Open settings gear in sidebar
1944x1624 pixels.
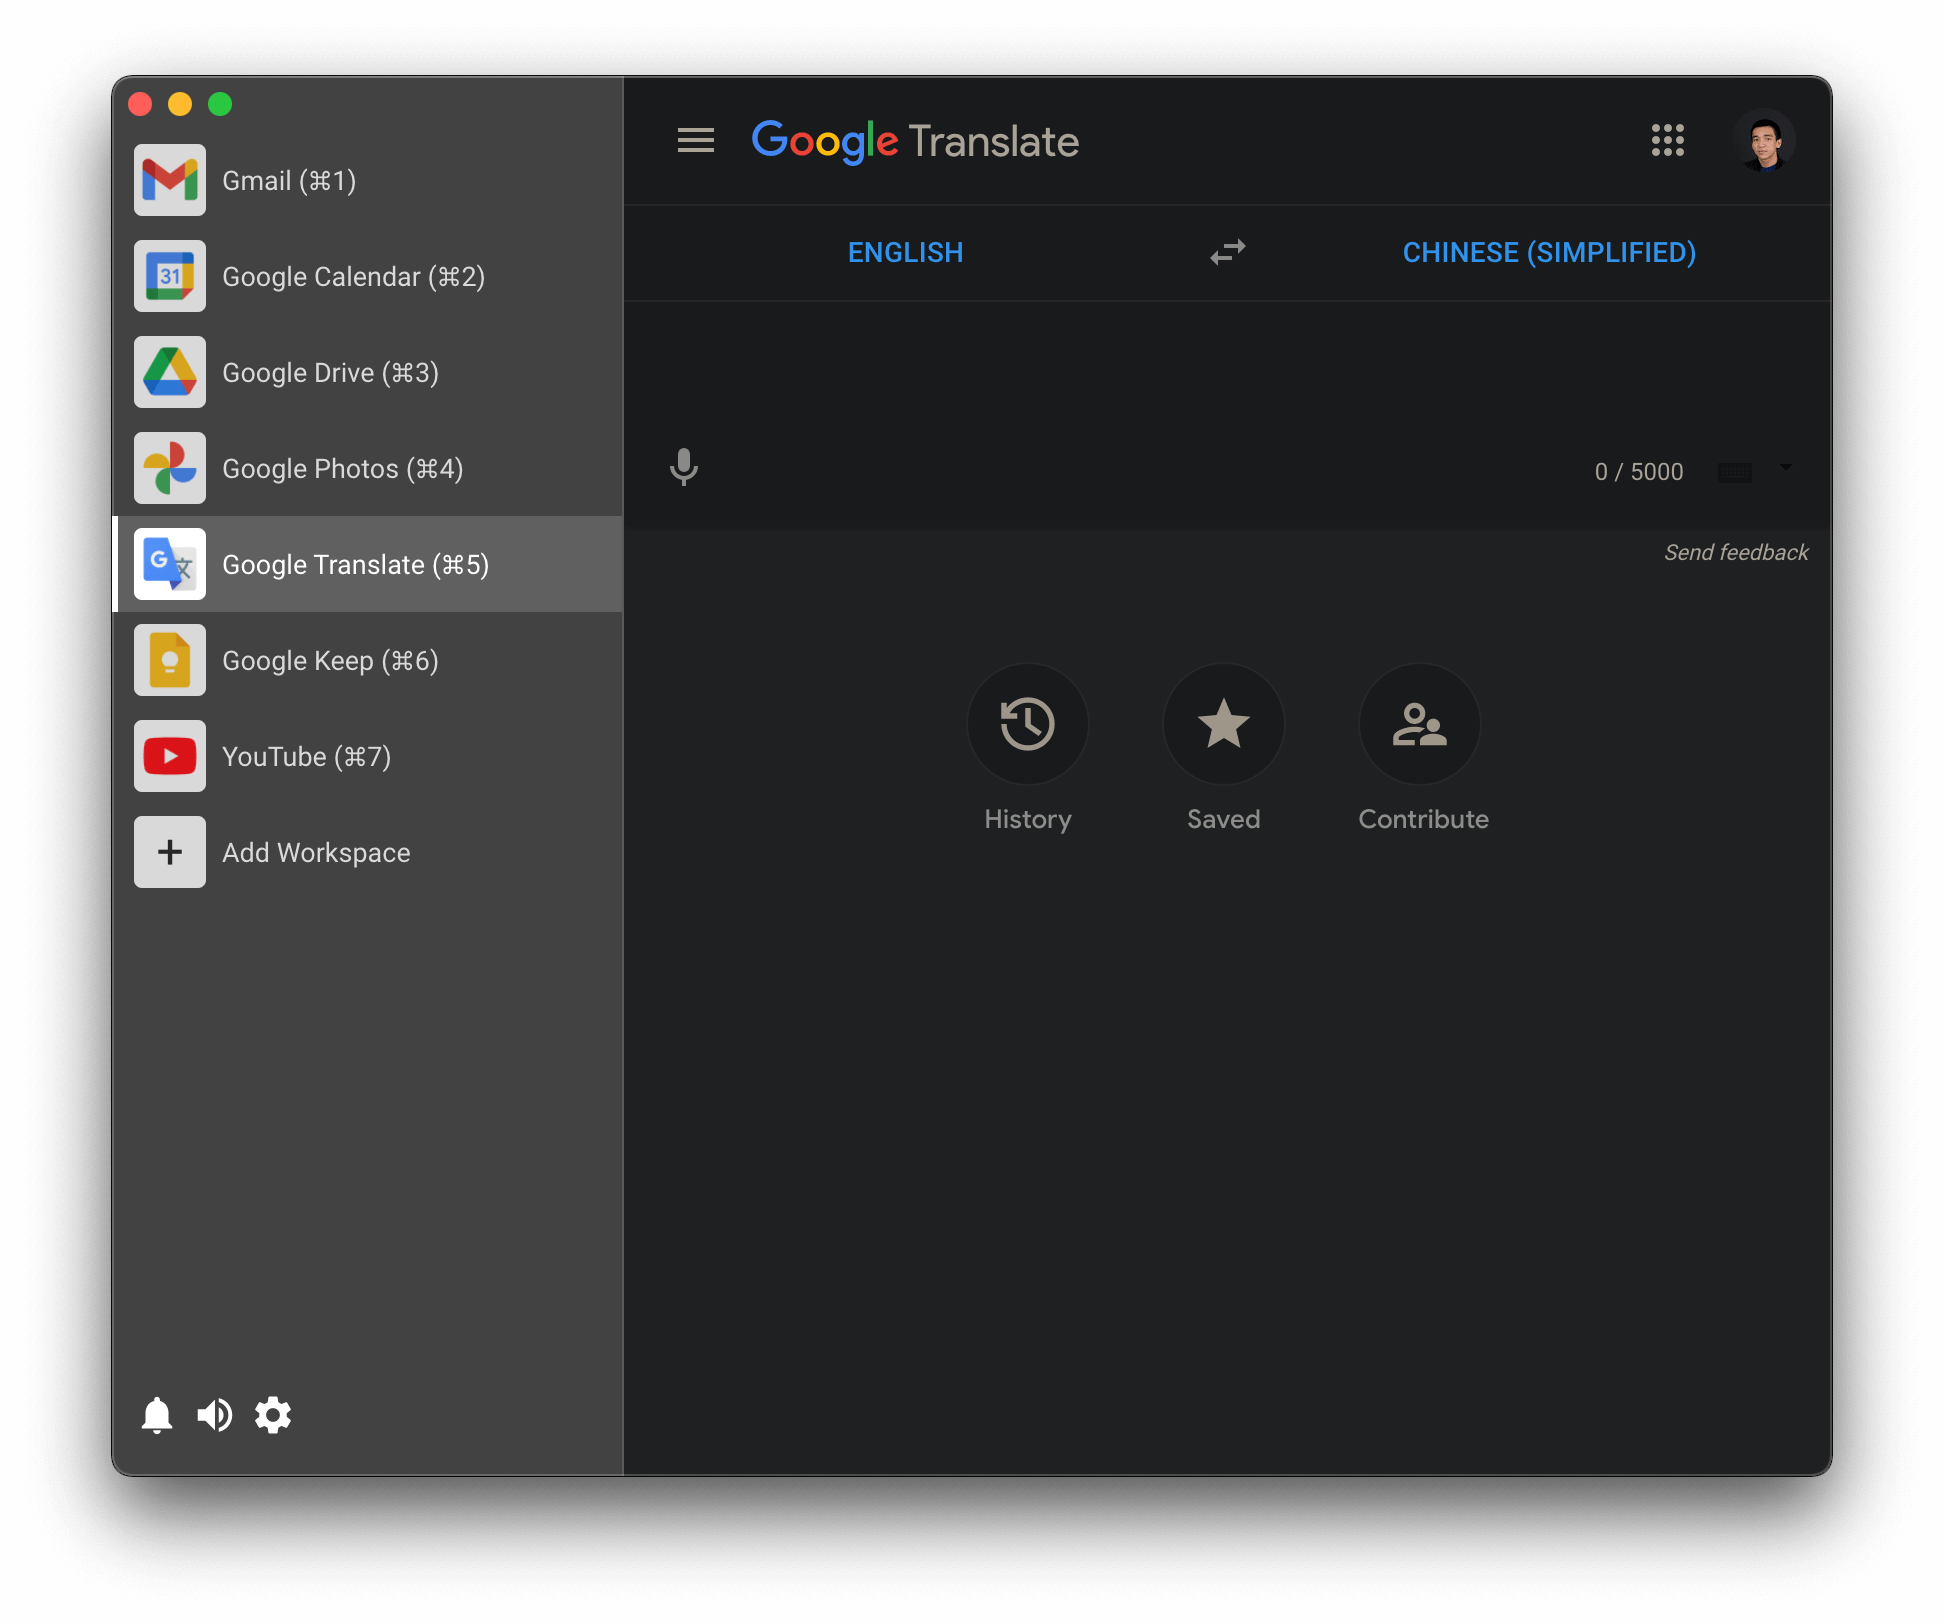pyautogui.click(x=273, y=1415)
